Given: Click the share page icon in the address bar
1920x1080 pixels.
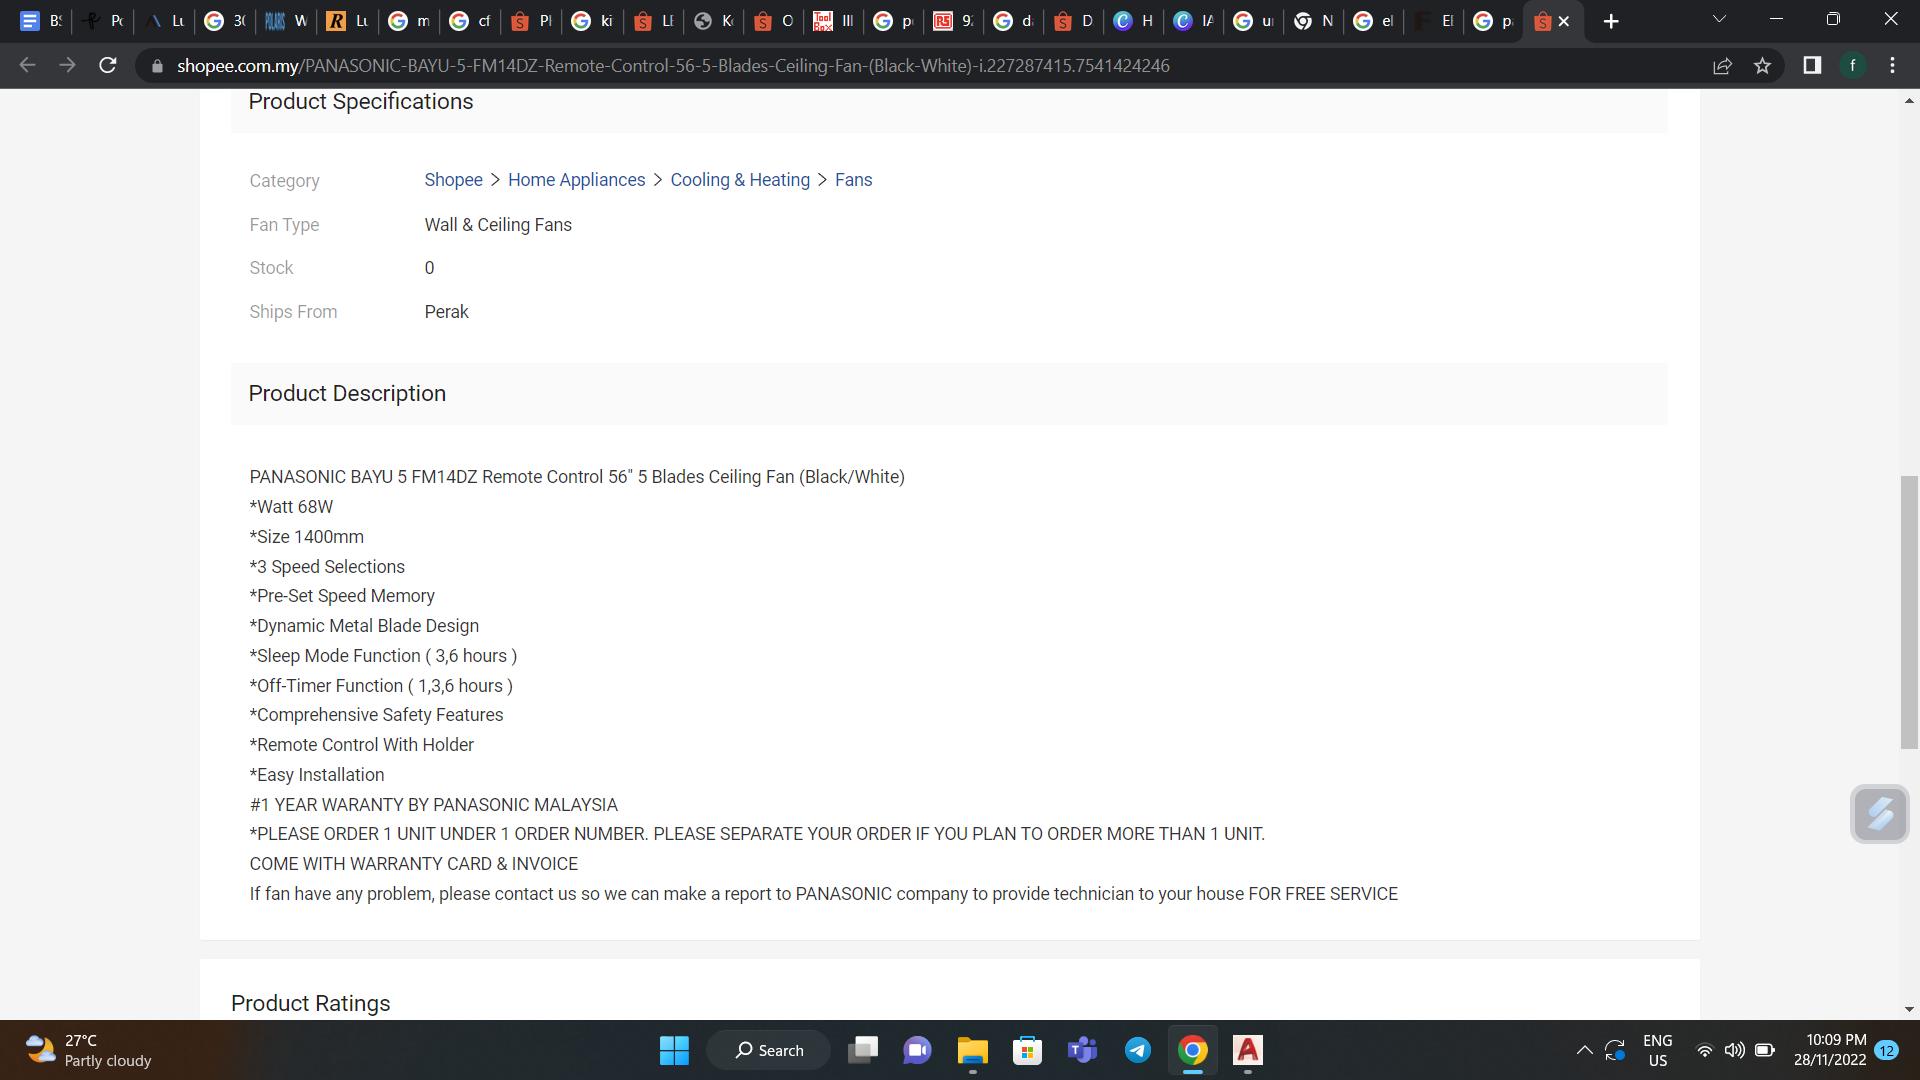Looking at the screenshot, I should (x=1722, y=66).
